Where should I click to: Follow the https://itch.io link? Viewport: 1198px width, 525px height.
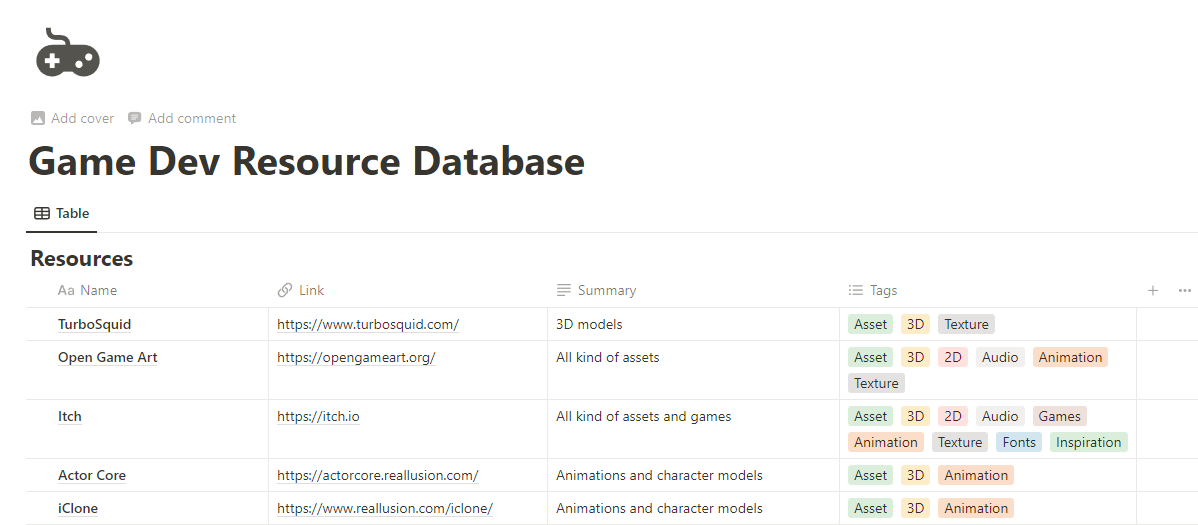point(319,416)
